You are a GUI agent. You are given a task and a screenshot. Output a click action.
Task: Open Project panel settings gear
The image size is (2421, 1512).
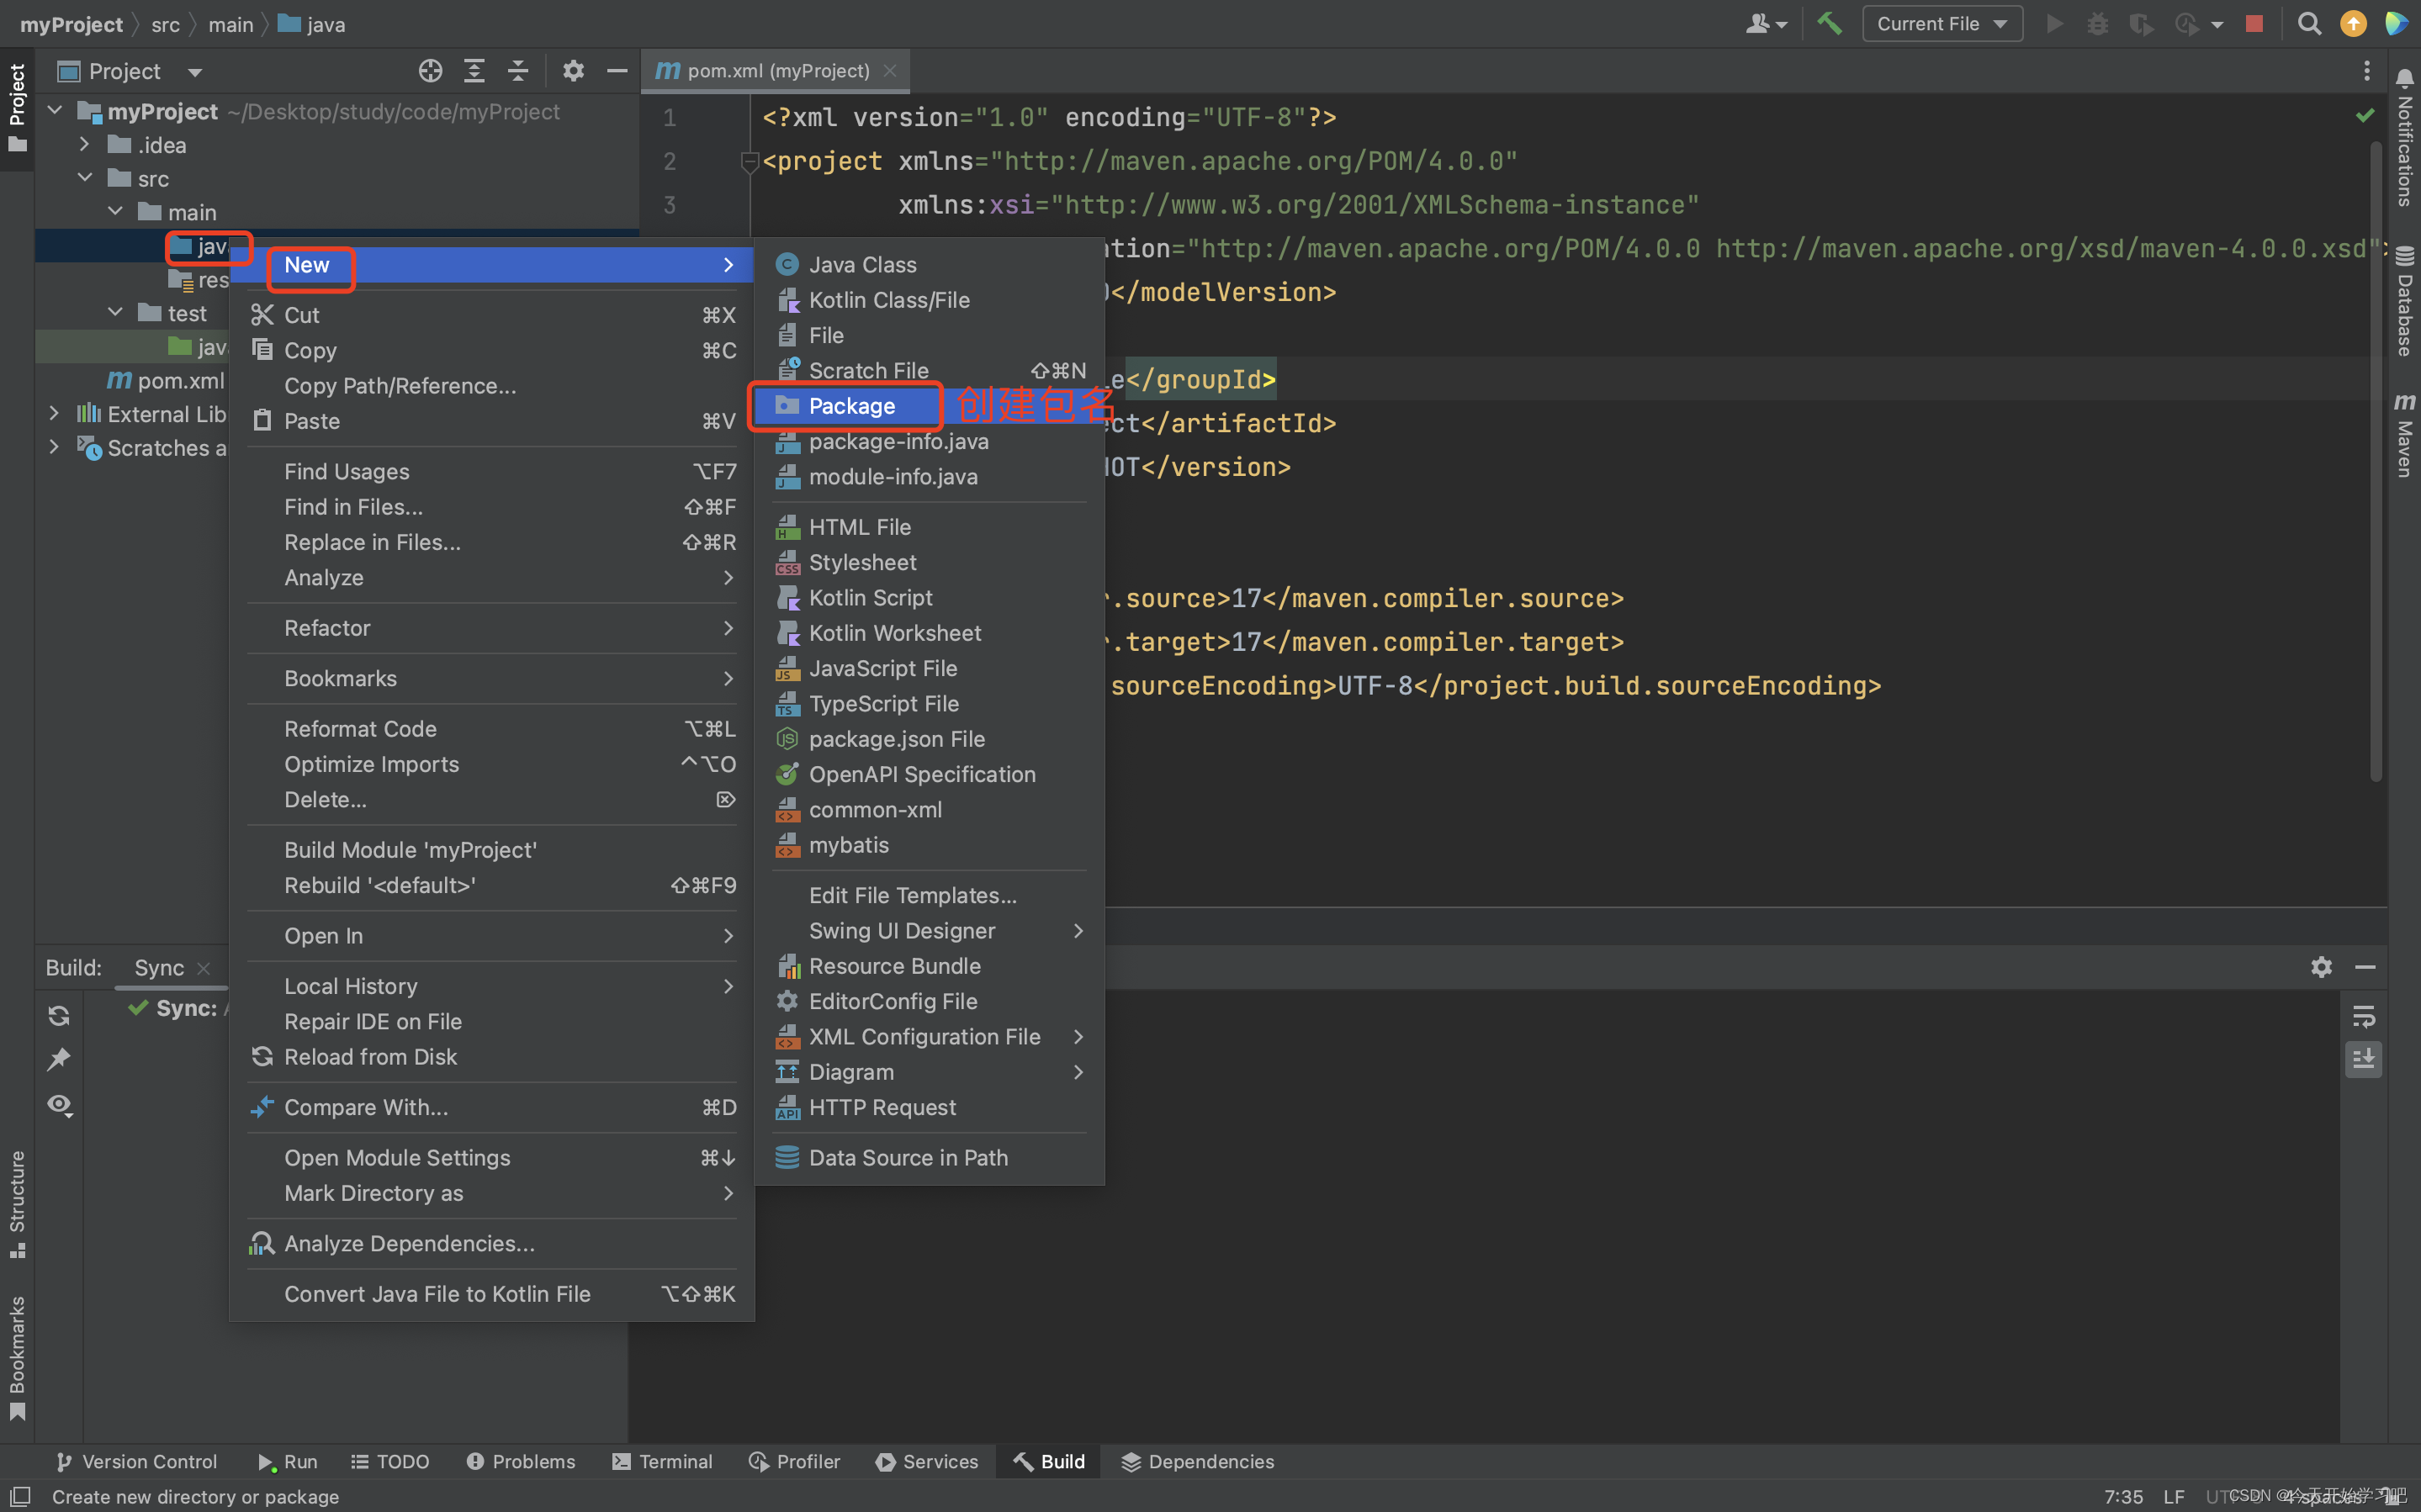click(573, 71)
